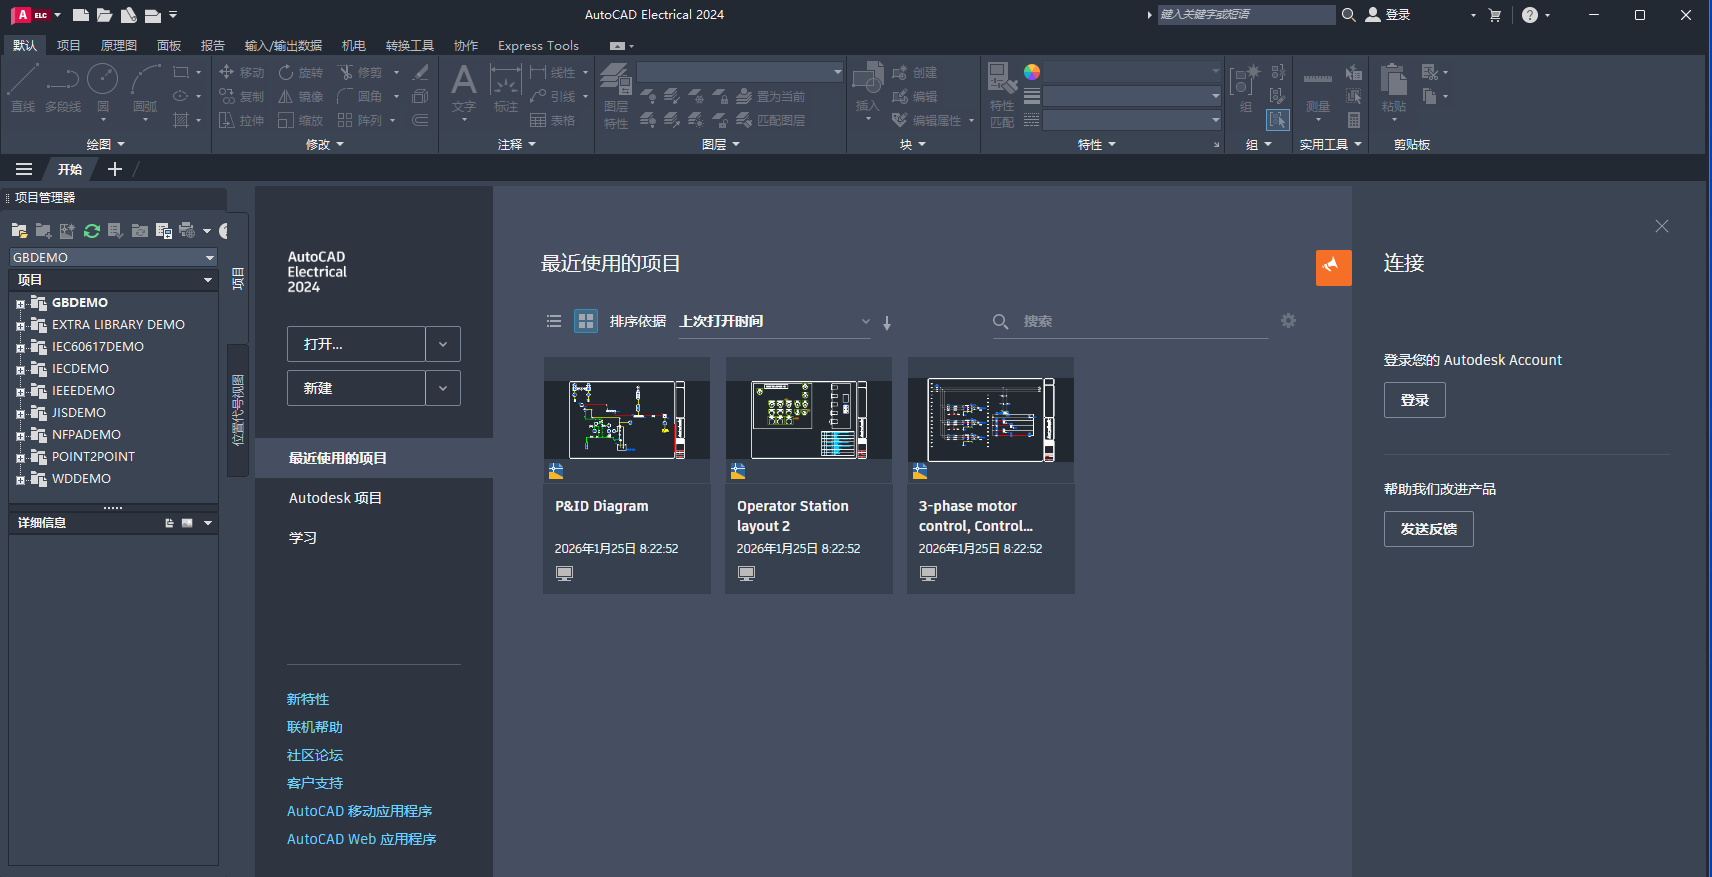The width and height of the screenshot is (1712, 877).
Task: Click the print icon in project manager toolbar
Action: pyautogui.click(x=186, y=231)
